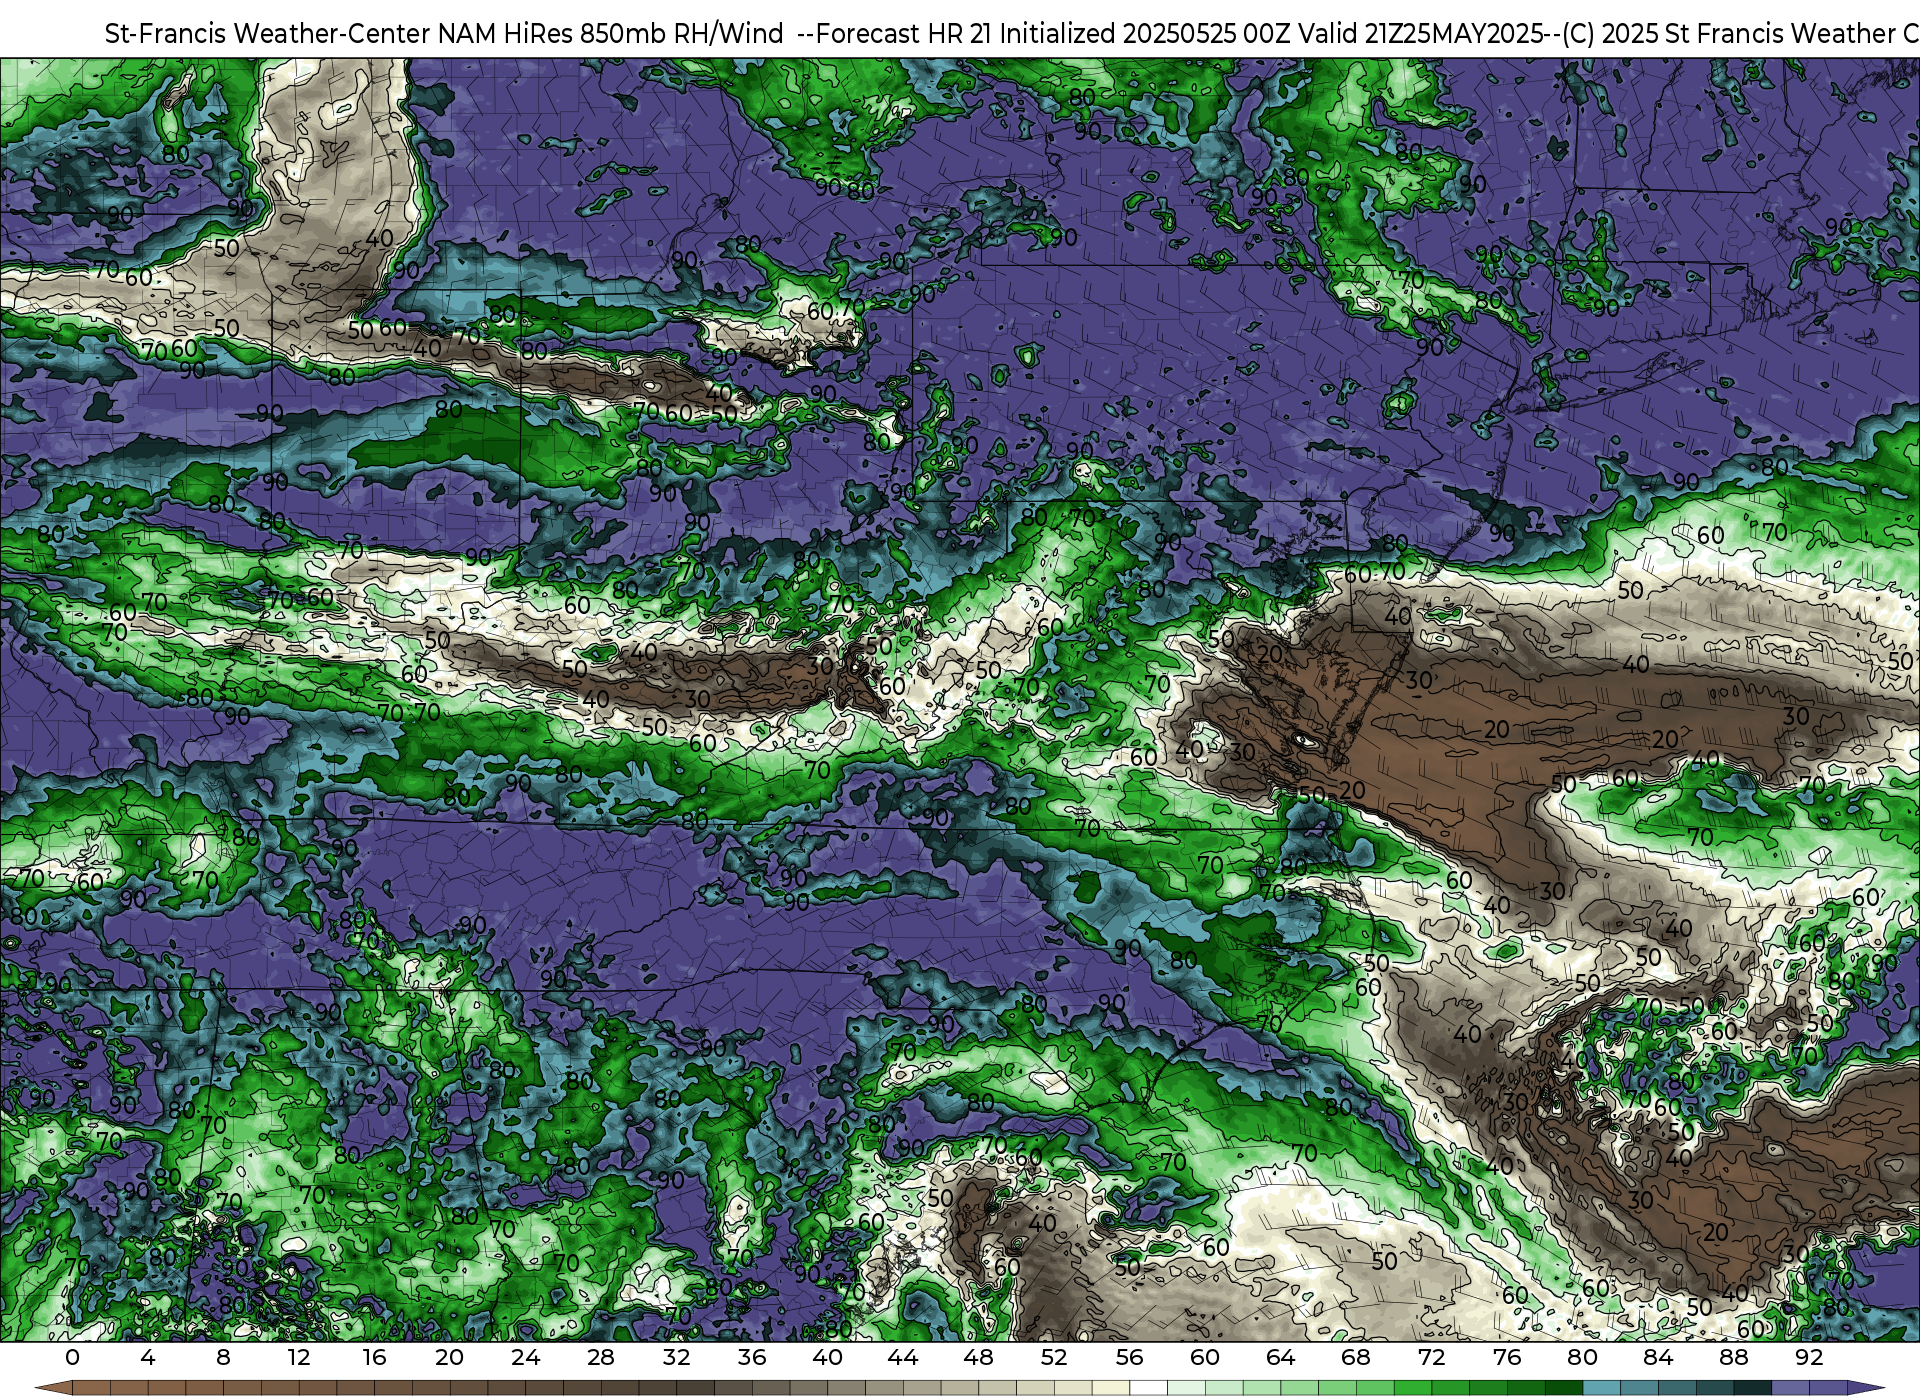This screenshot has height=1400, width=1920.
Task: Click the colorbar's left brown arrow tip
Action: pyautogui.click(x=52, y=1388)
